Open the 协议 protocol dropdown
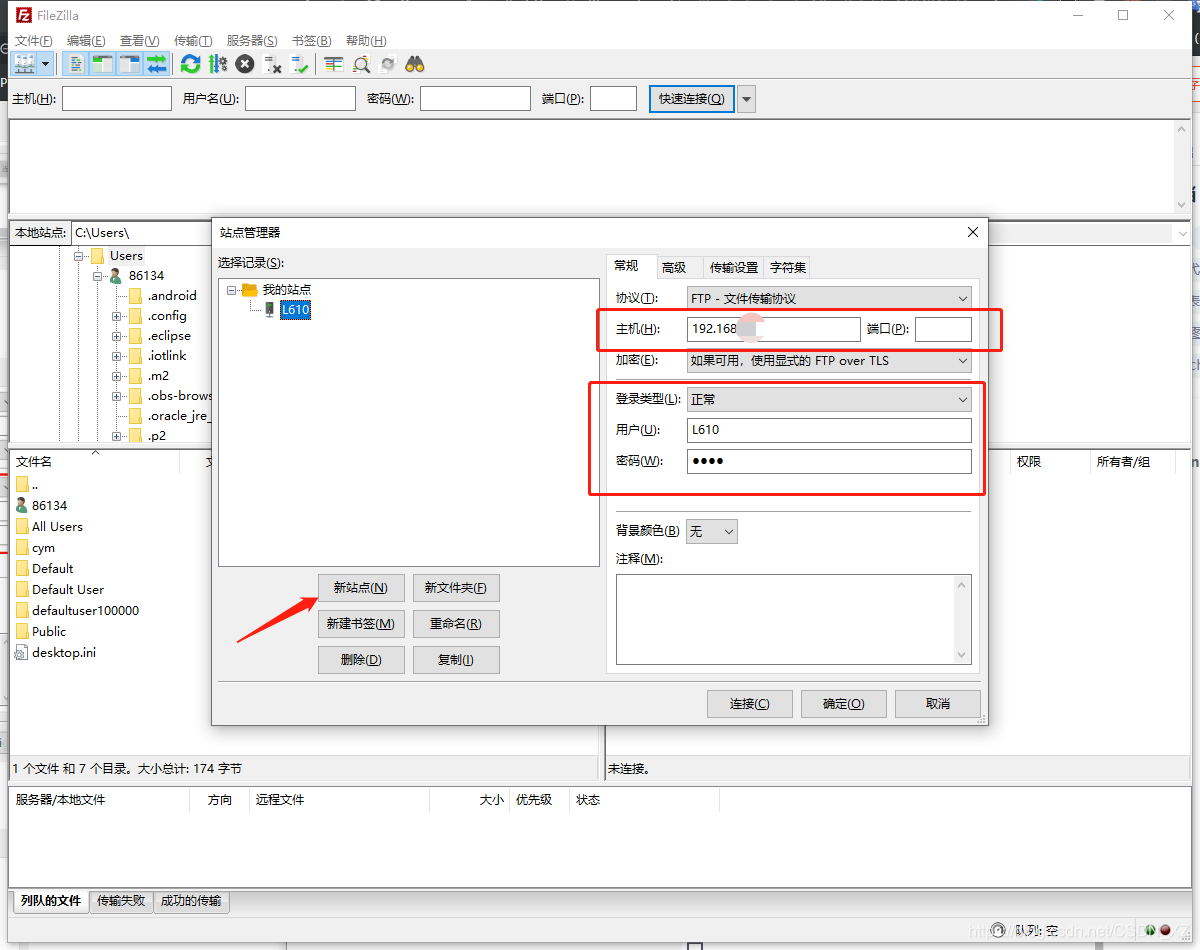The height and width of the screenshot is (950, 1200). pyautogui.click(x=829, y=298)
